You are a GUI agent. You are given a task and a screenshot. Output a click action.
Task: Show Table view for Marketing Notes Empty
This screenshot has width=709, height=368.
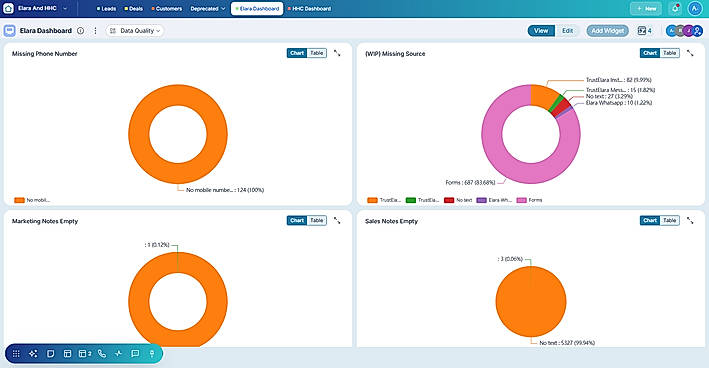(x=317, y=220)
